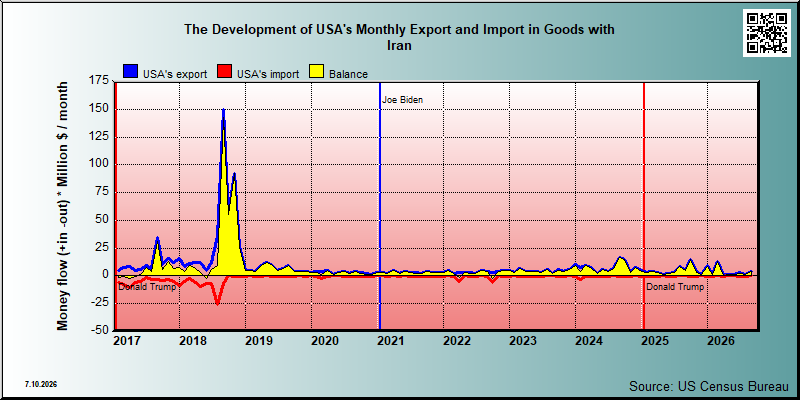Select the 'USA's export' legend label
The width and height of the screenshot is (800, 400).
(x=175, y=74)
